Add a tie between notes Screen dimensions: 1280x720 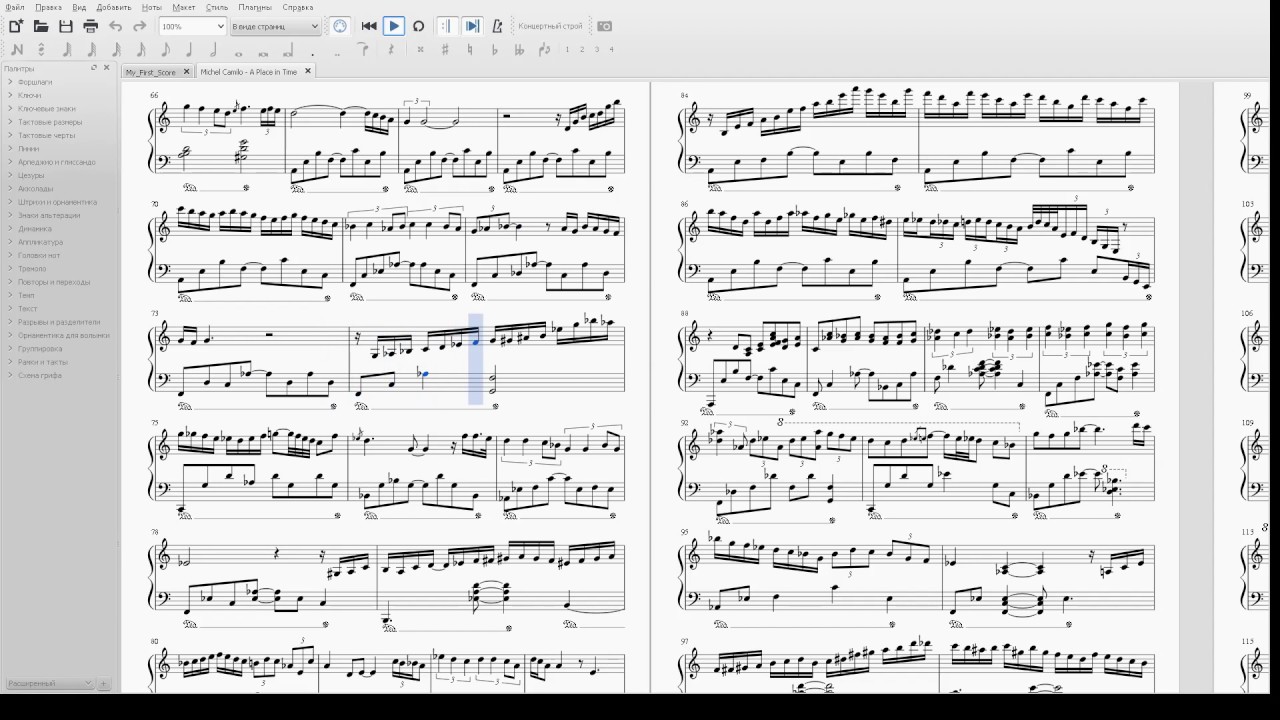[364, 49]
